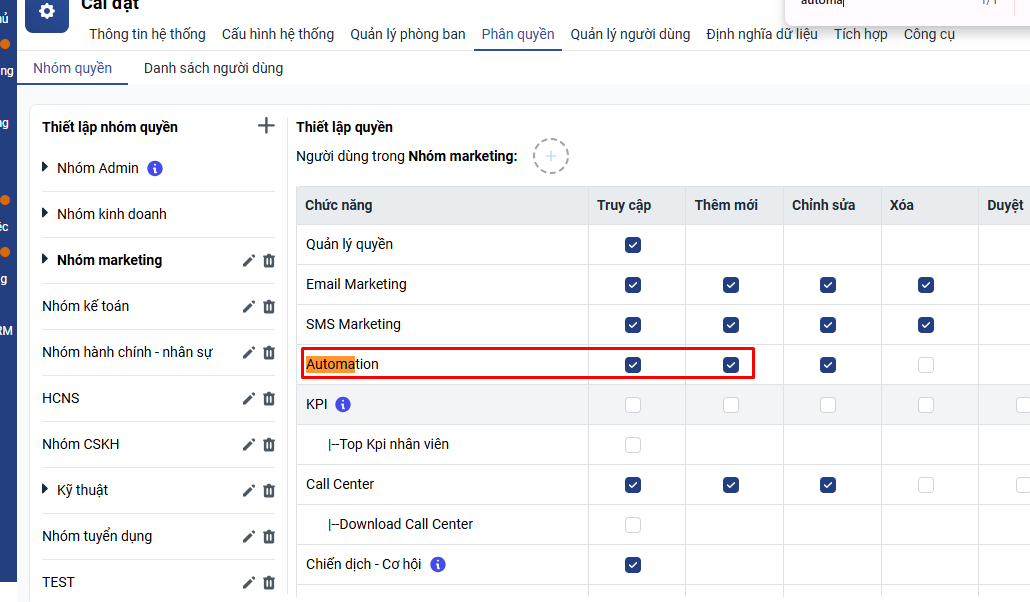The width and height of the screenshot is (1030, 602).
Task: Click the plus icon to add permission group
Action: (x=266, y=126)
